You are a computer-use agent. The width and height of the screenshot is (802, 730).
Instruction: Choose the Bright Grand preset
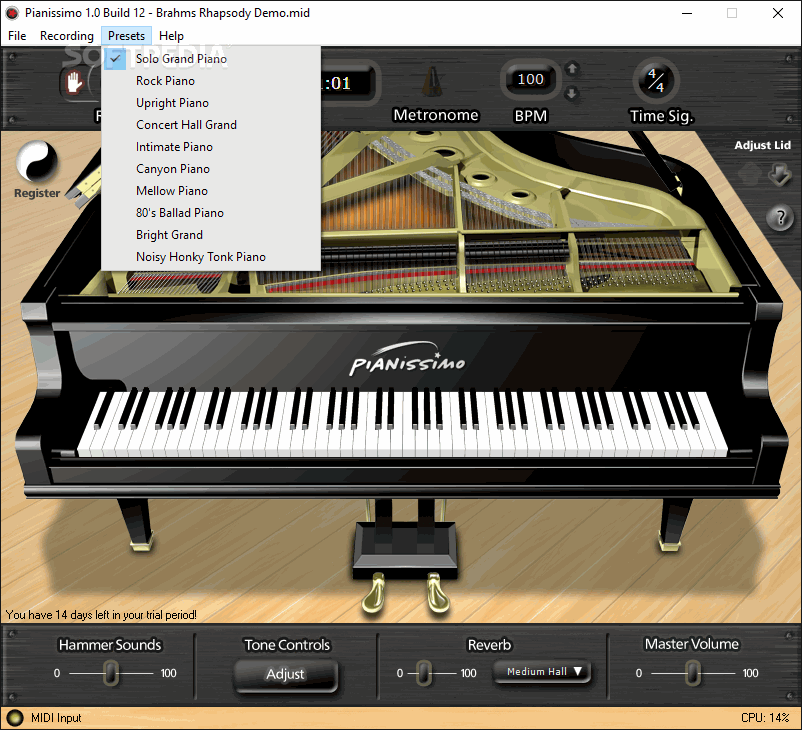tap(211, 235)
